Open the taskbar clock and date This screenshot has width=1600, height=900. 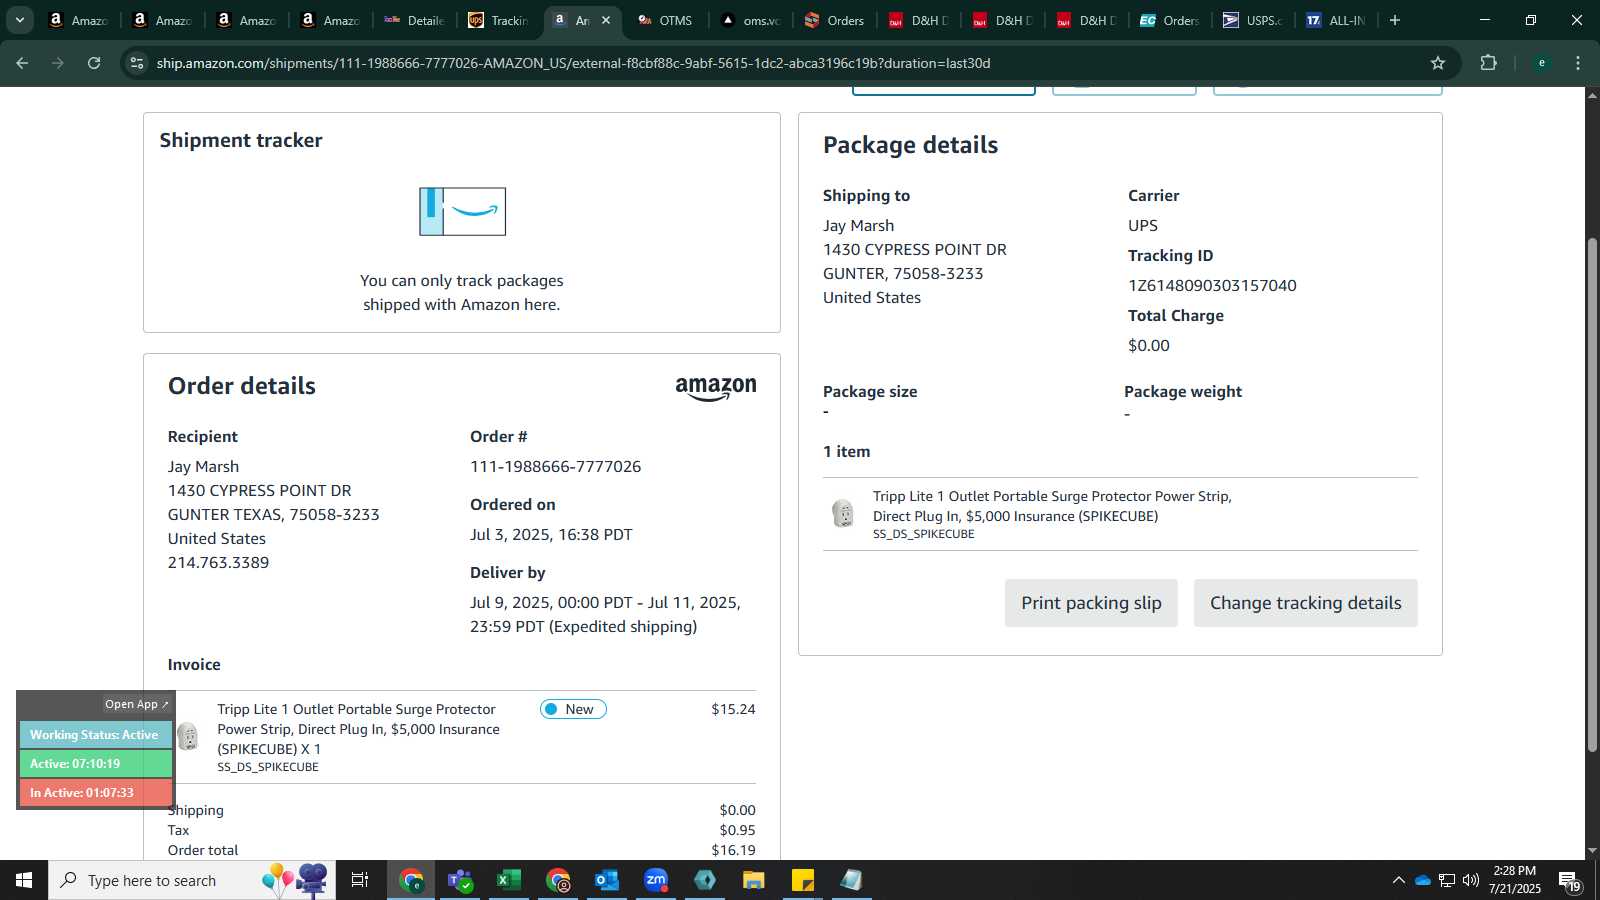(1514, 880)
